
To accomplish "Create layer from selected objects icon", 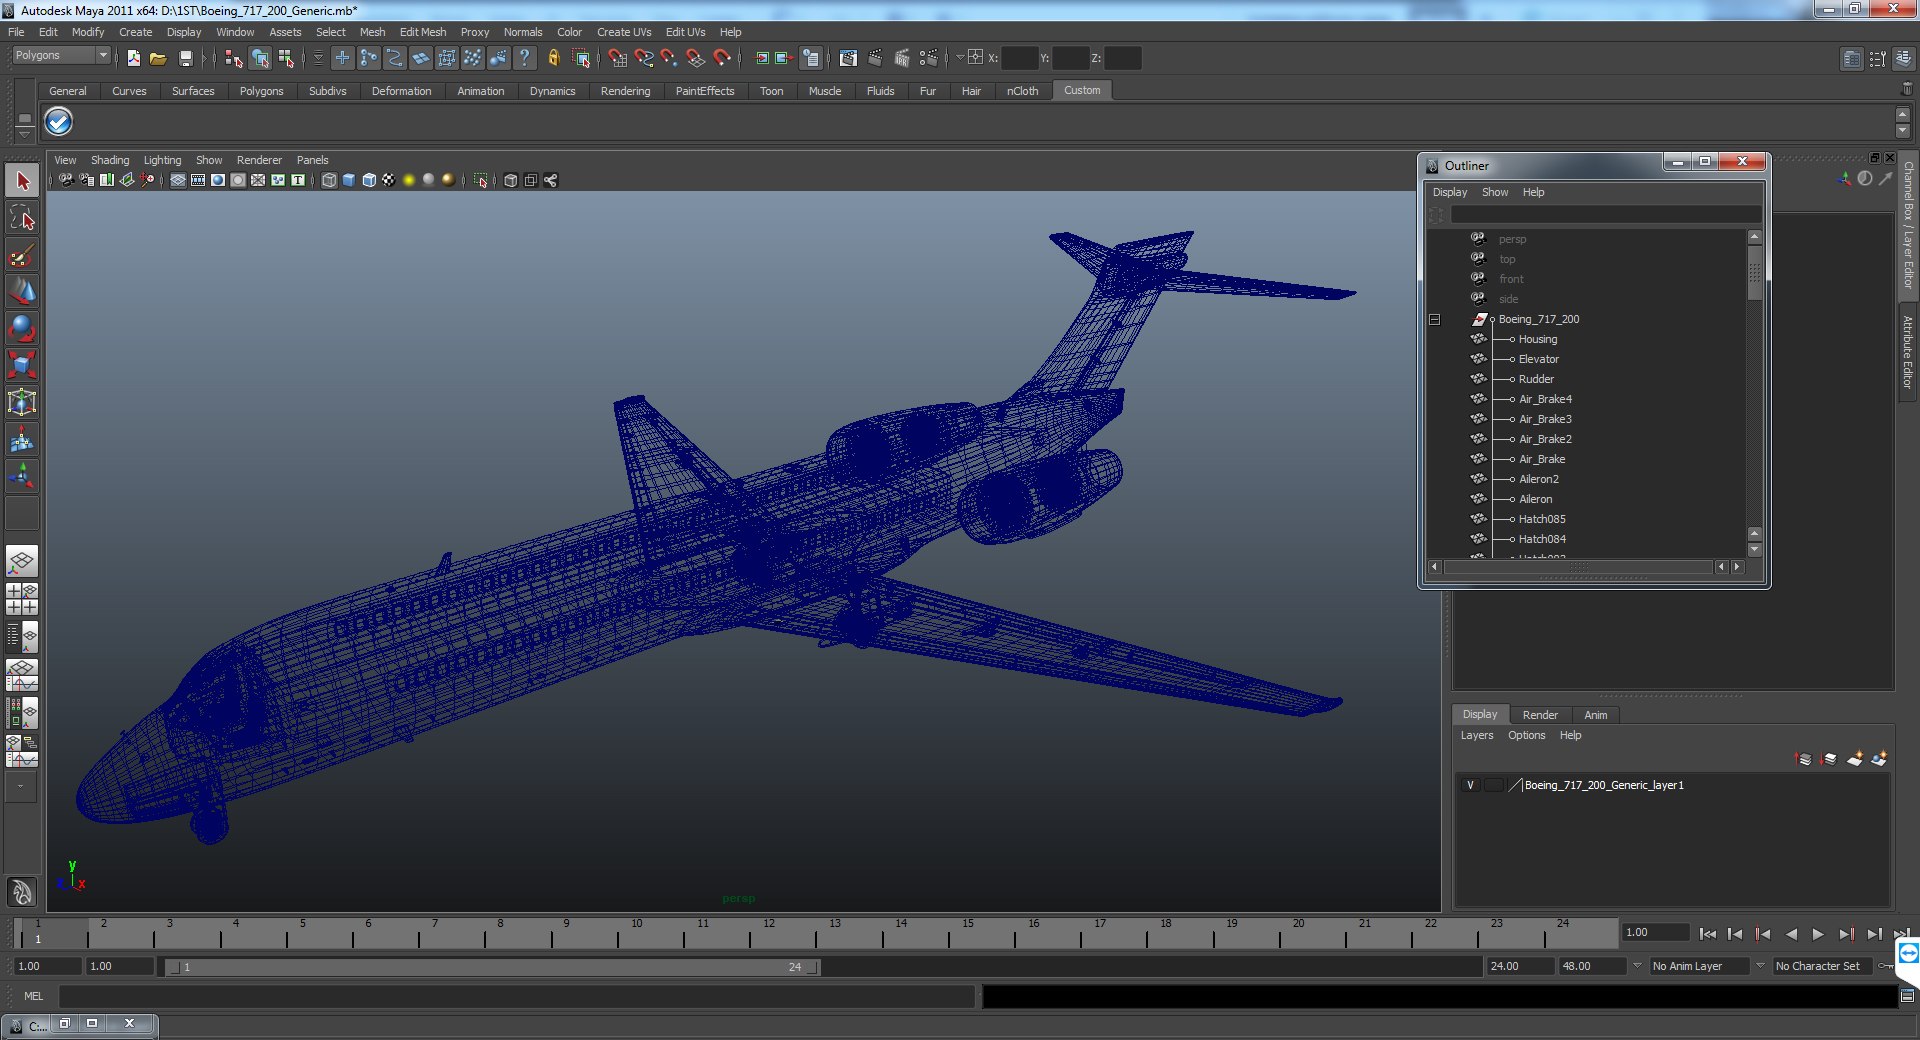I will 1879,759.
